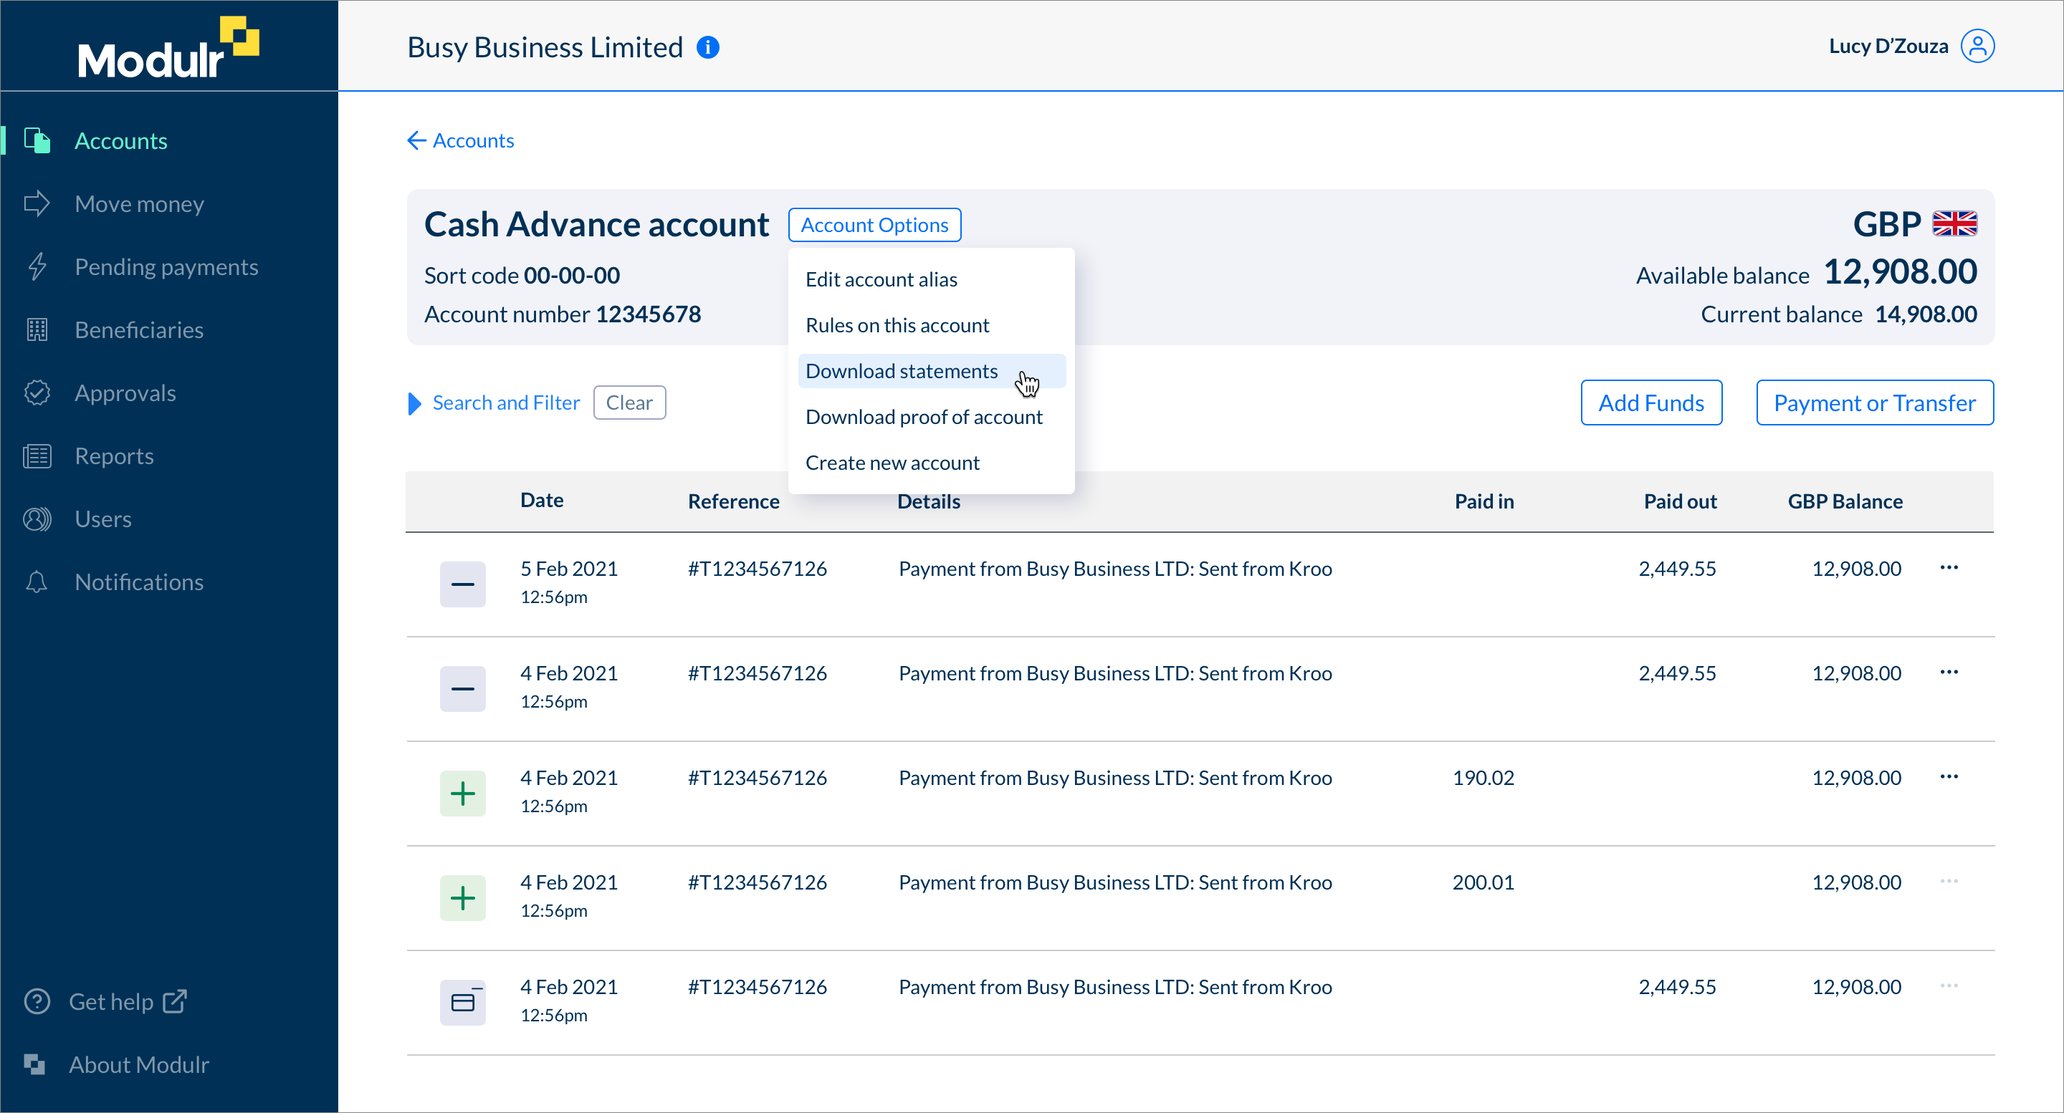
Task: Go back via Accounts arrow link
Action: (460, 141)
